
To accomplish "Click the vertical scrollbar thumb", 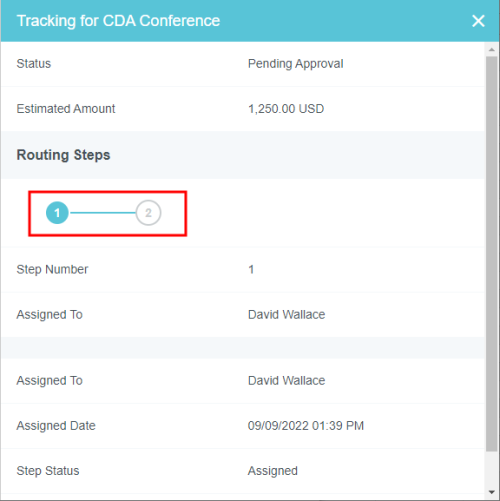I will click(492, 254).
